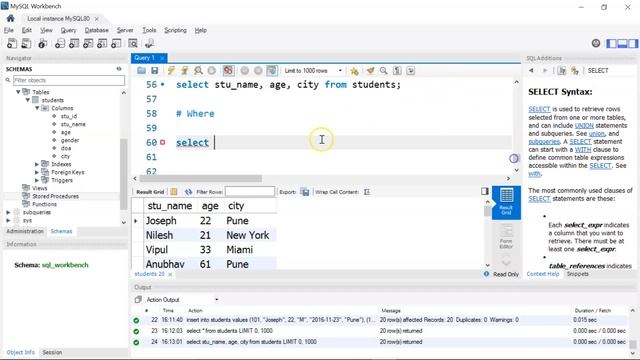Toggle invisible characters icon
Viewport: 640px width, 360px height.
click(397, 71)
